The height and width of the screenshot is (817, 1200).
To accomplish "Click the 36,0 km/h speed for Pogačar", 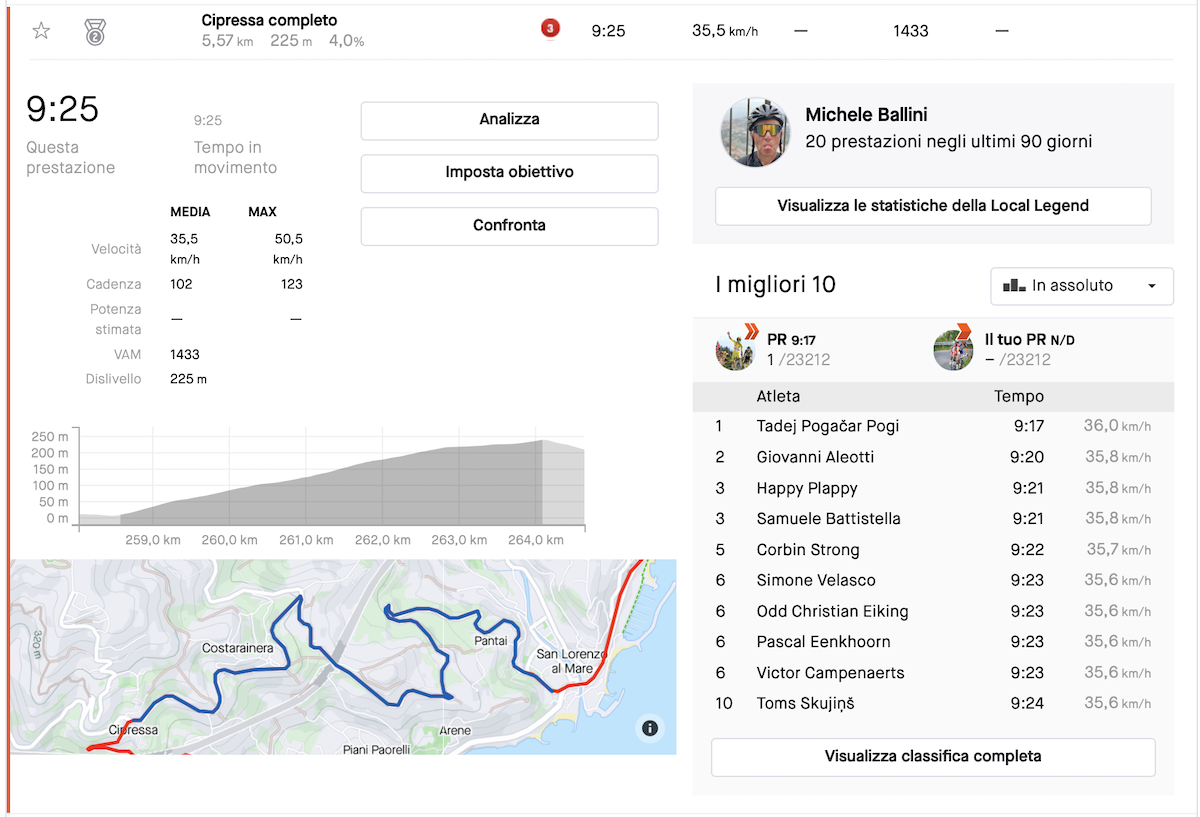I will click(x=1117, y=426).
